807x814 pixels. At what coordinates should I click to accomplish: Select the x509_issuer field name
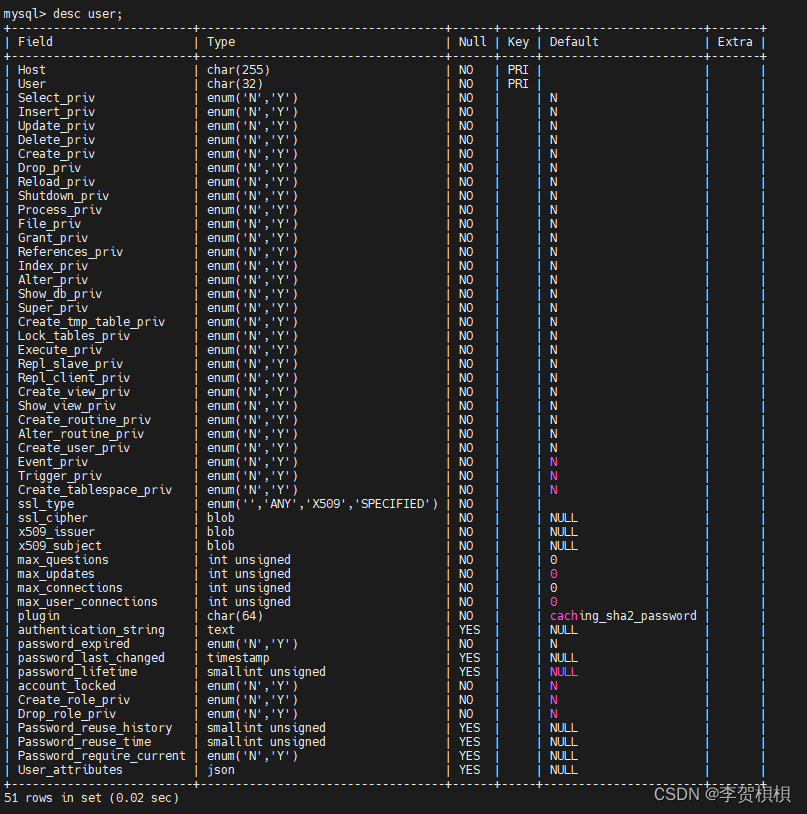coord(57,533)
